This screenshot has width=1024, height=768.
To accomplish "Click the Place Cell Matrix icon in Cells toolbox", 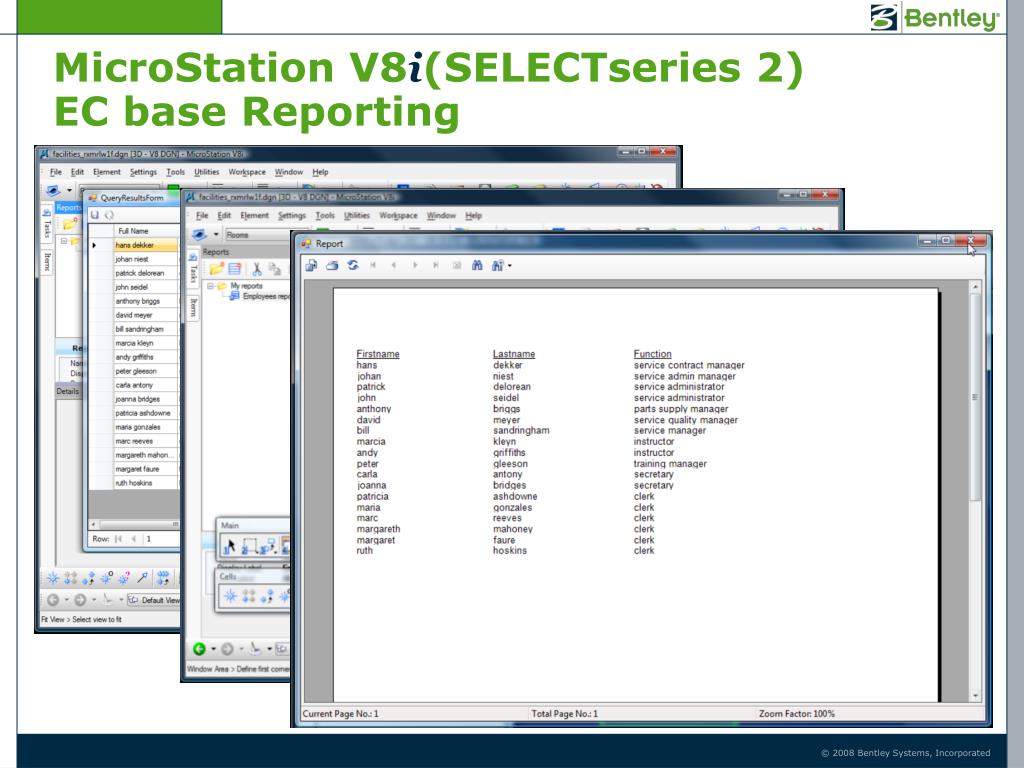I will pos(249,596).
